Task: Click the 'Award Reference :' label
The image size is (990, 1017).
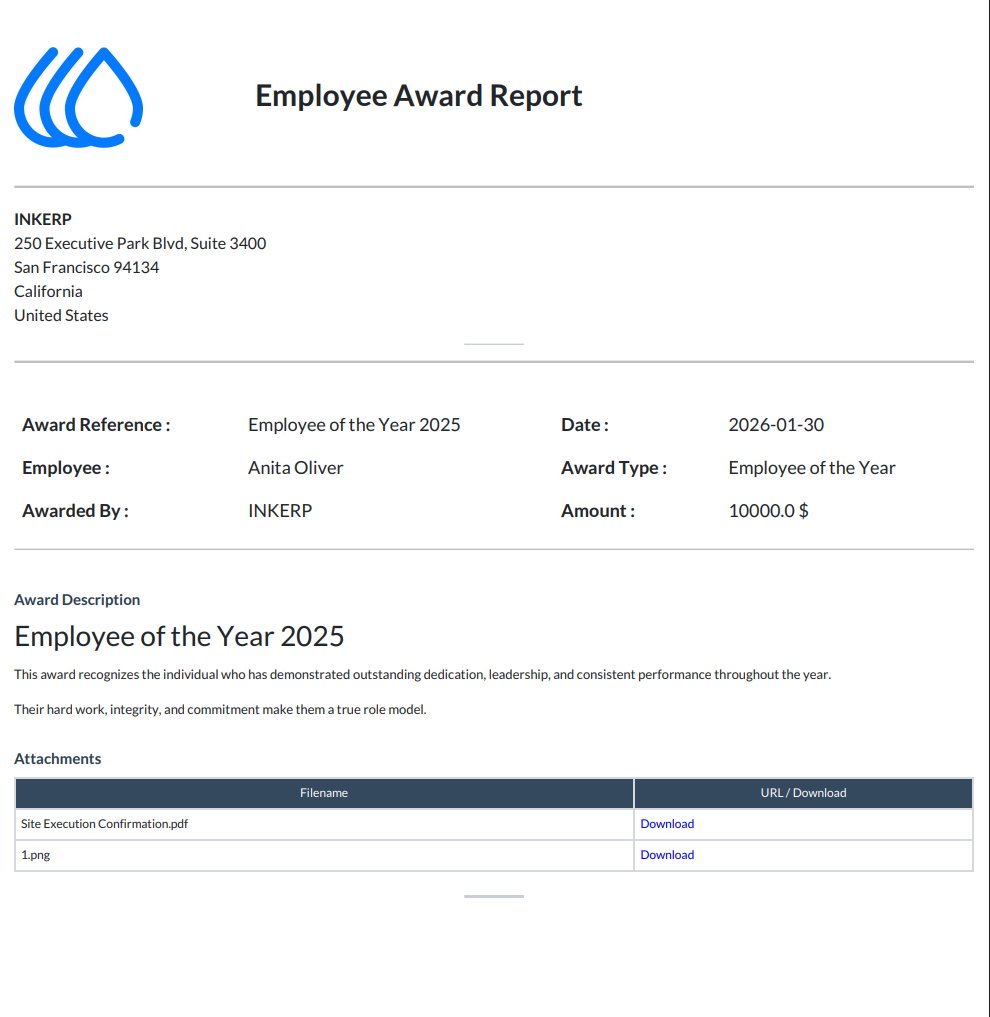Action: tap(96, 425)
